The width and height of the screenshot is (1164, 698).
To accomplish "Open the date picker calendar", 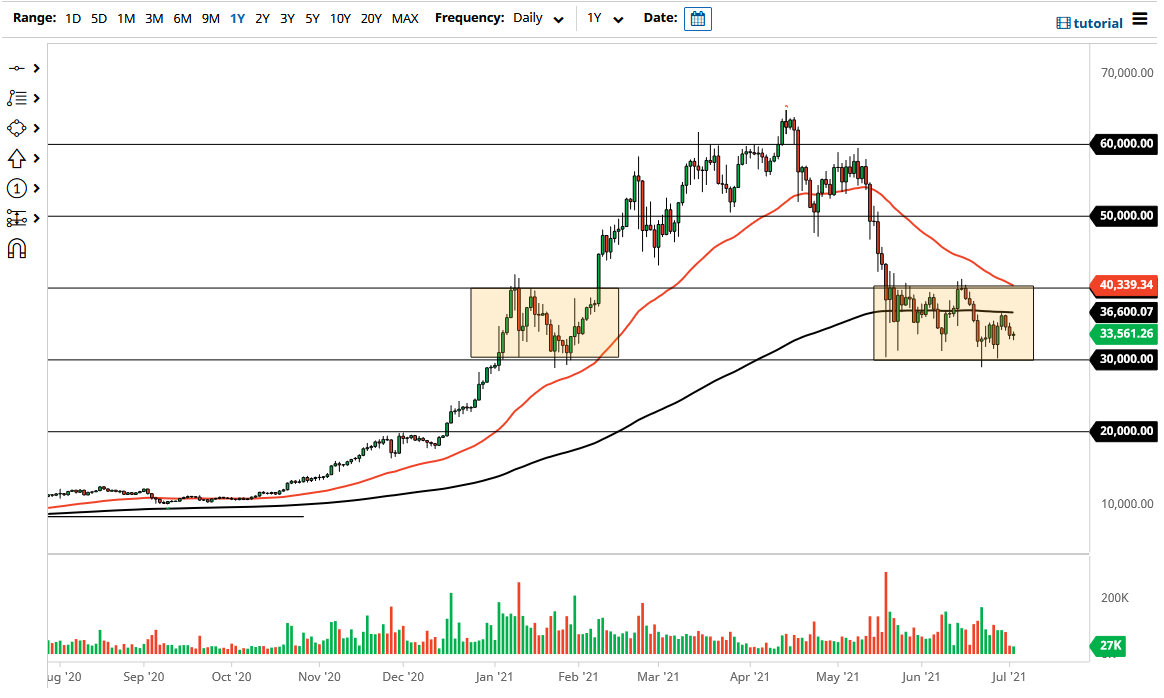I will pyautogui.click(x=697, y=18).
